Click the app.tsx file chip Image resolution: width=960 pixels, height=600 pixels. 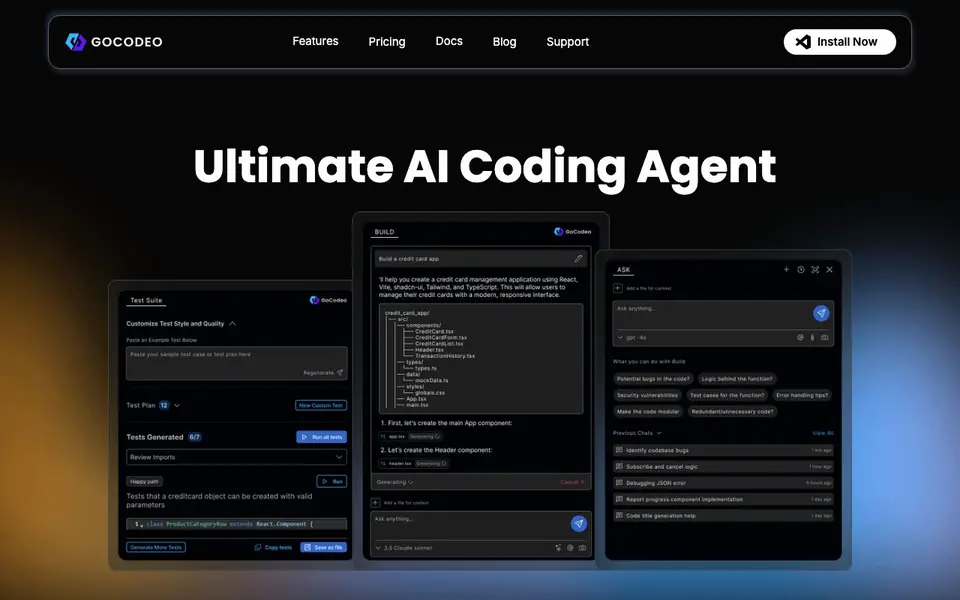coord(392,437)
